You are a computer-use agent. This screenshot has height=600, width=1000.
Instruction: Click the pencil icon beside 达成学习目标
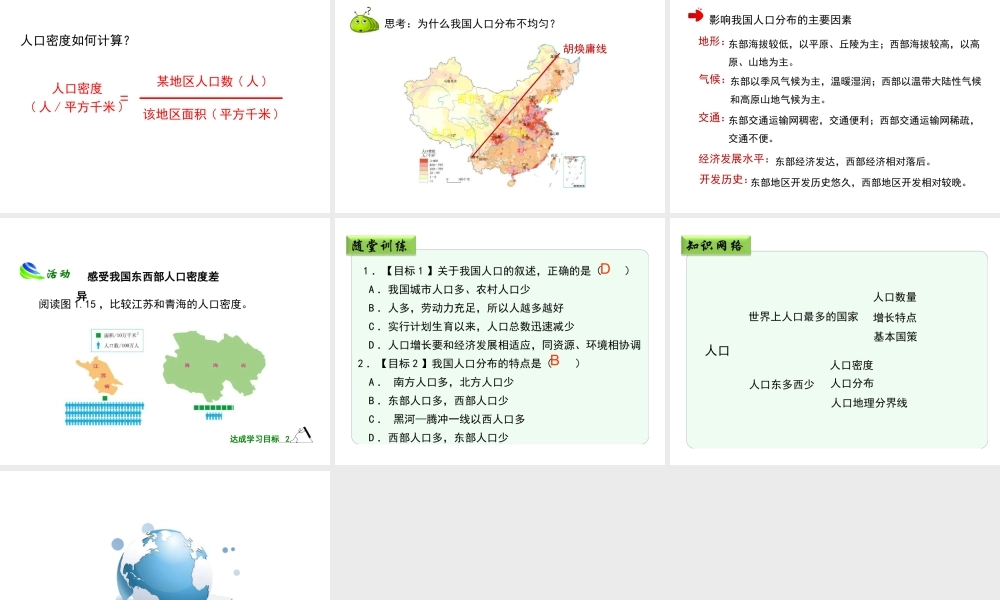[x=302, y=434]
